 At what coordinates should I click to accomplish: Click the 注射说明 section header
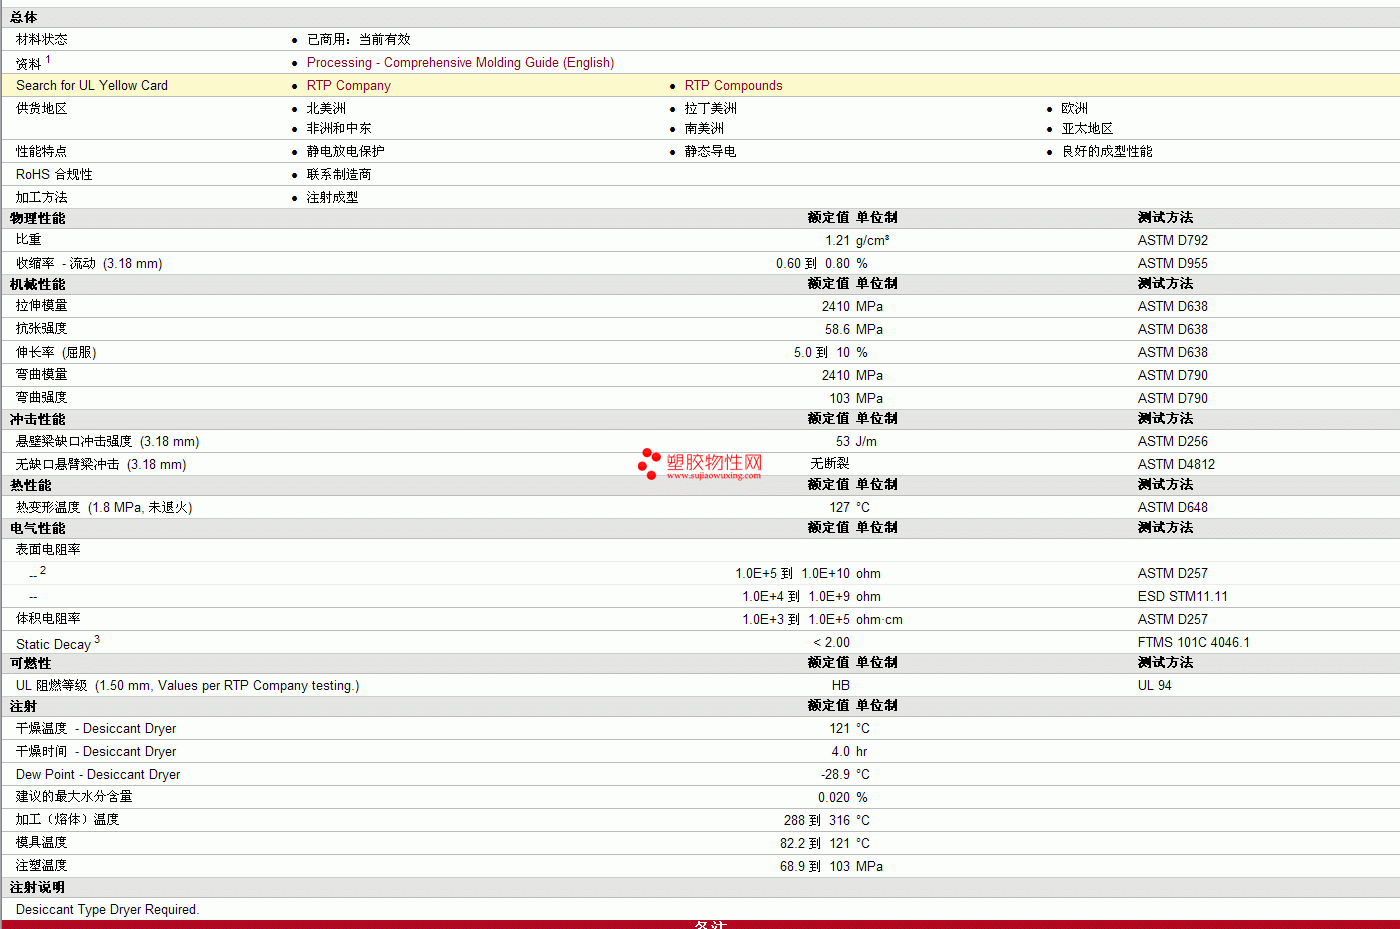38,888
